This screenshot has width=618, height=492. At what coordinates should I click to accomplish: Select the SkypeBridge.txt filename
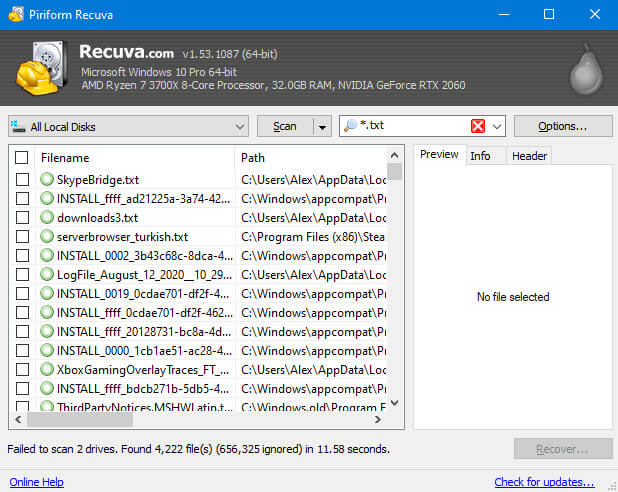tap(98, 180)
